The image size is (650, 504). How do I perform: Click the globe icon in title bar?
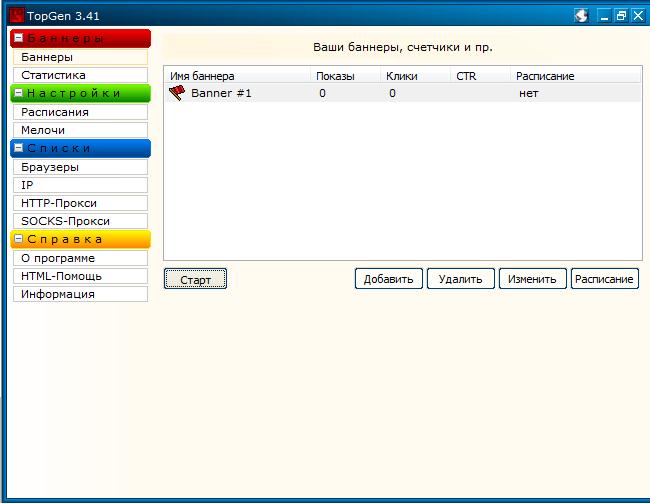(x=581, y=16)
